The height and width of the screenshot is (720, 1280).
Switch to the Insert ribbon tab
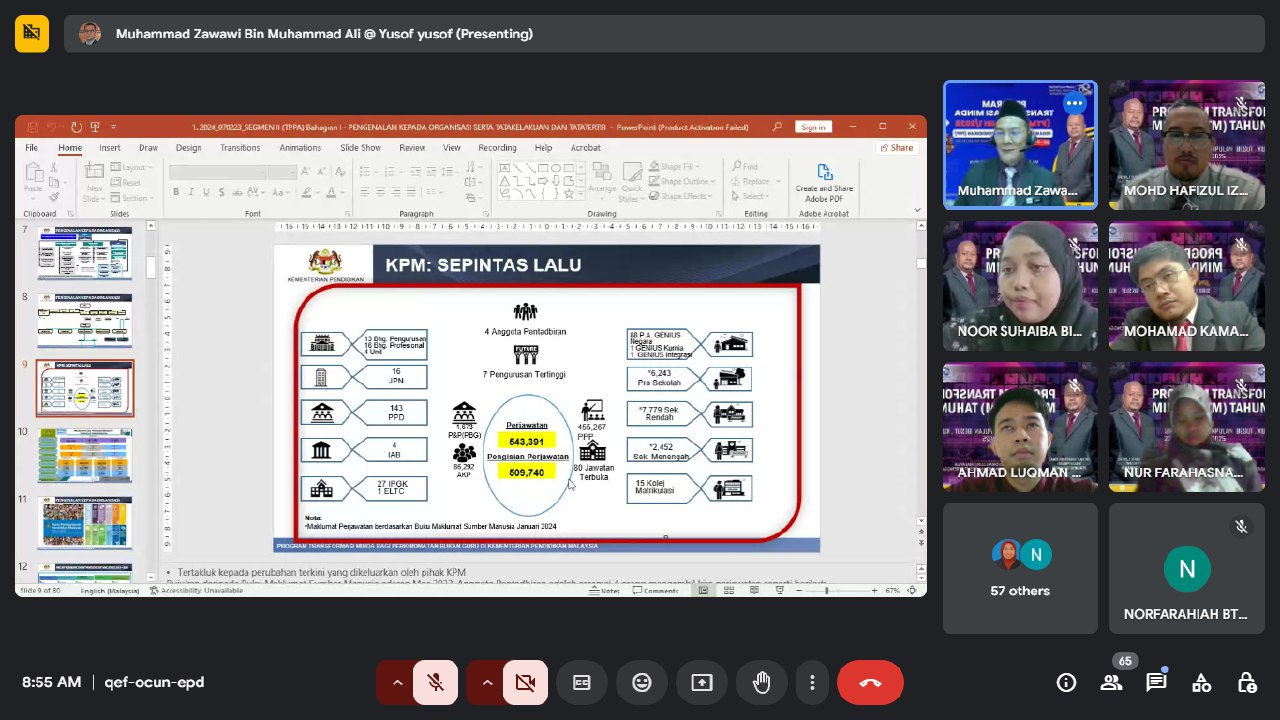pyautogui.click(x=110, y=148)
